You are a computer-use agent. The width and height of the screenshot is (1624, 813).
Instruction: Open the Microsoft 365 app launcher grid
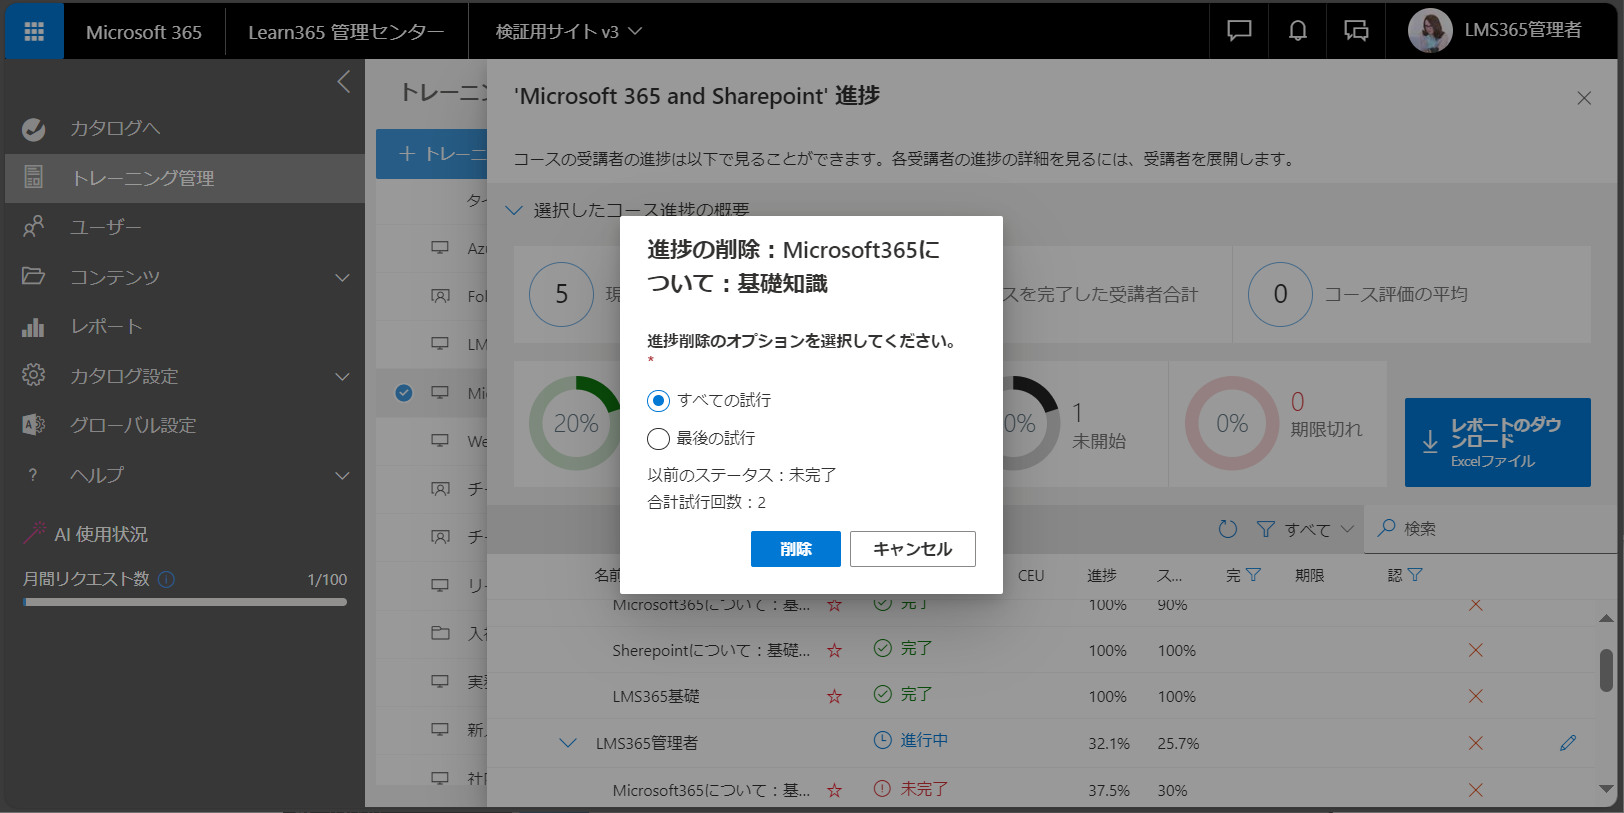pos(34,31)
